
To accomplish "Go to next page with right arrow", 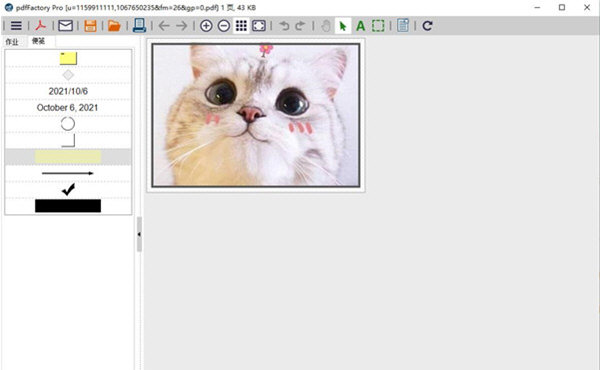I will point(182,26).
